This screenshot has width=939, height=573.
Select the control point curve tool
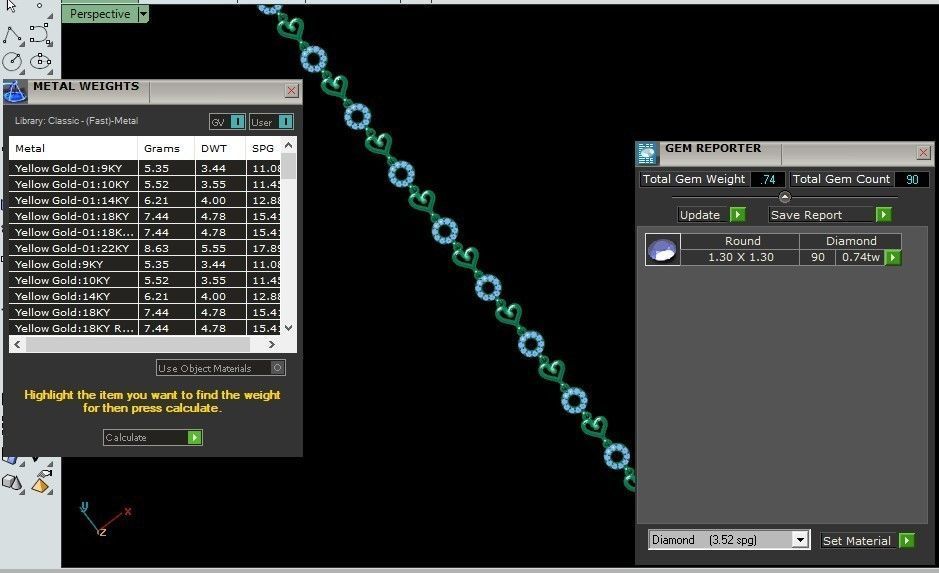point(40,35)
